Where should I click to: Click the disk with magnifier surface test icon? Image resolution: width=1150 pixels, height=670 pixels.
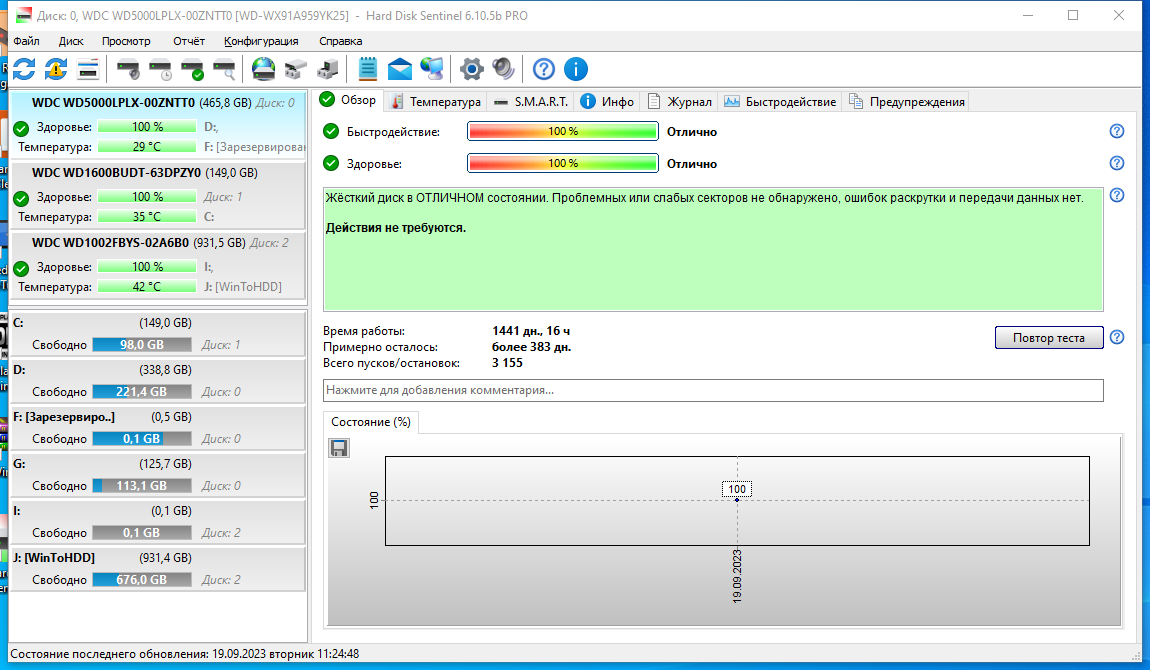coord(224,70)
